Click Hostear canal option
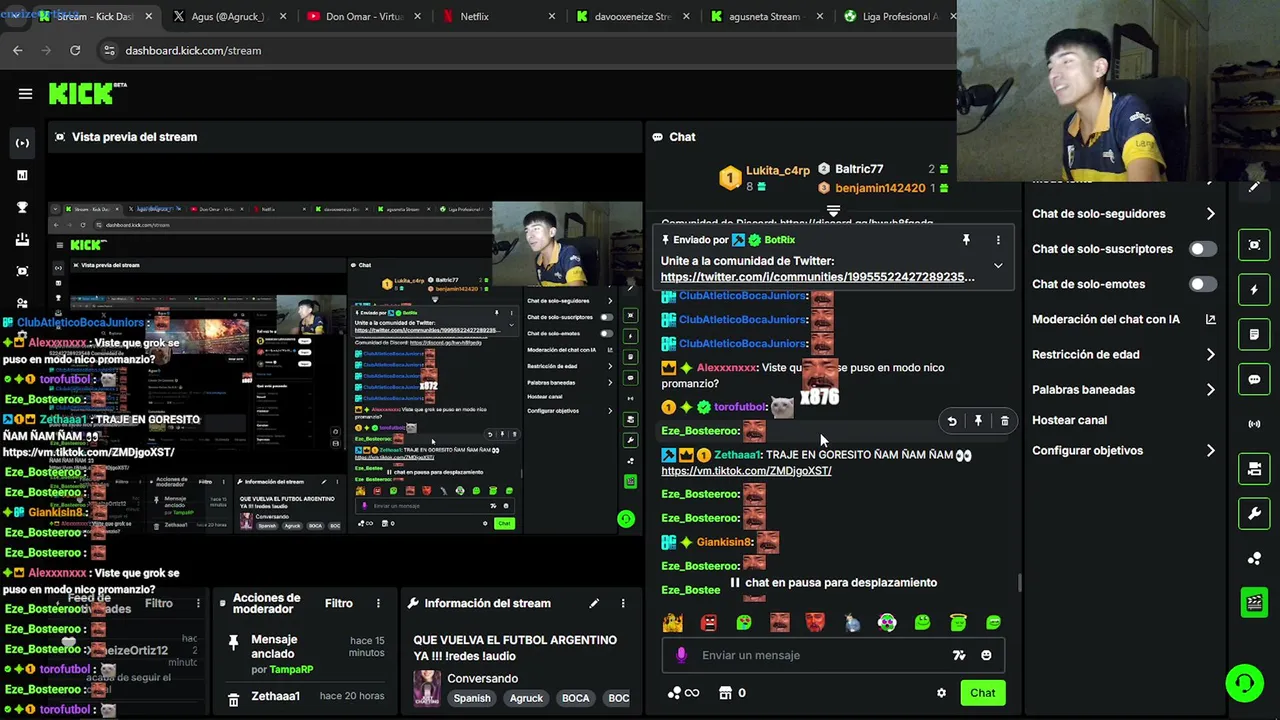The width and height of the screenshot is (1280, 720). tap(1069, 420)
